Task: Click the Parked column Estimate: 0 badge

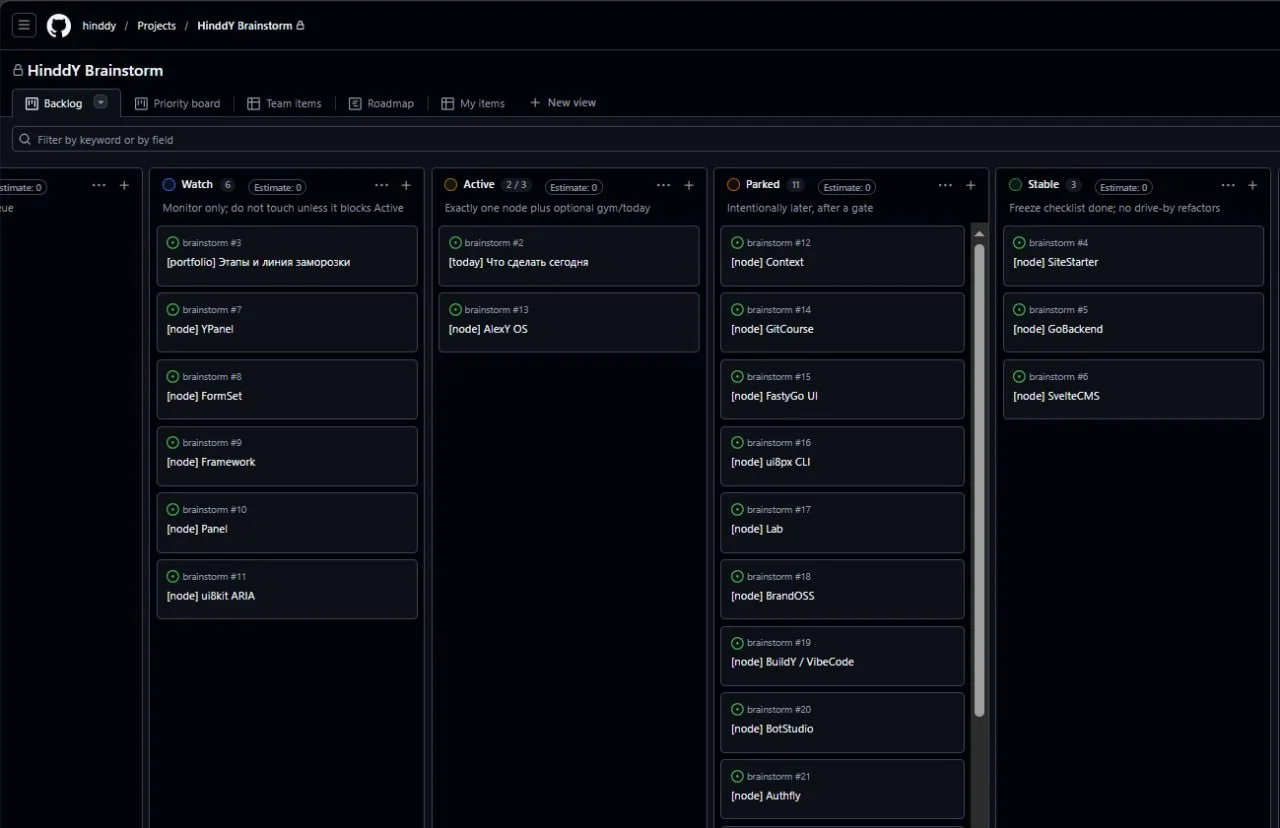Action: 846,187
